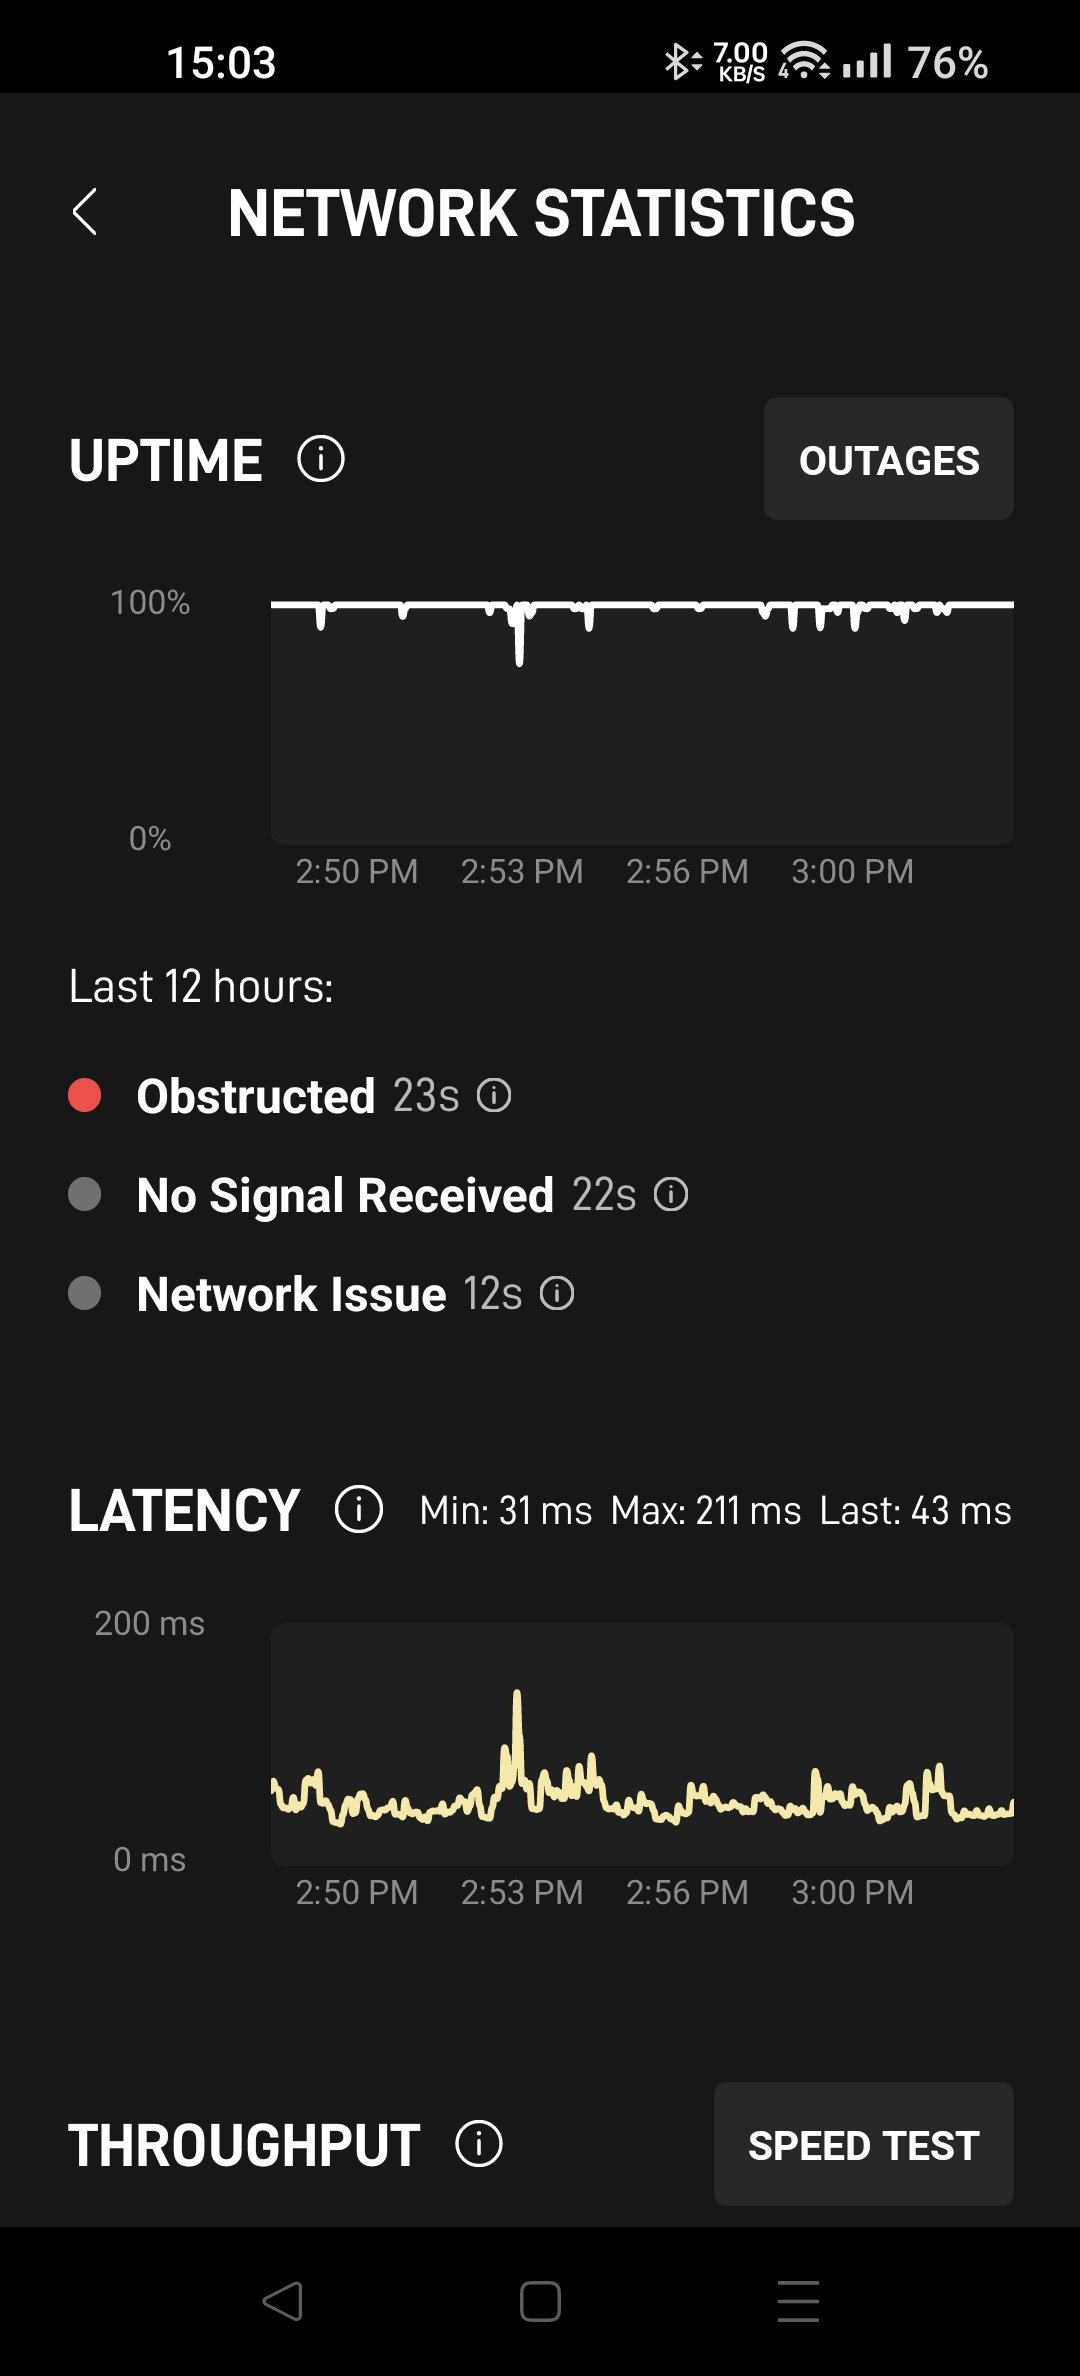Open Android recent apps menu
Image resolution: width=1080 pixels, height=2376 pixels.
798,2301
